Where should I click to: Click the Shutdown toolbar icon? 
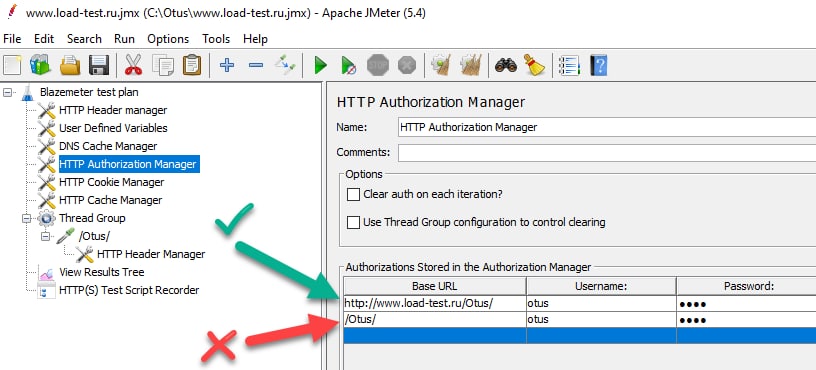[x=407, y=66]
